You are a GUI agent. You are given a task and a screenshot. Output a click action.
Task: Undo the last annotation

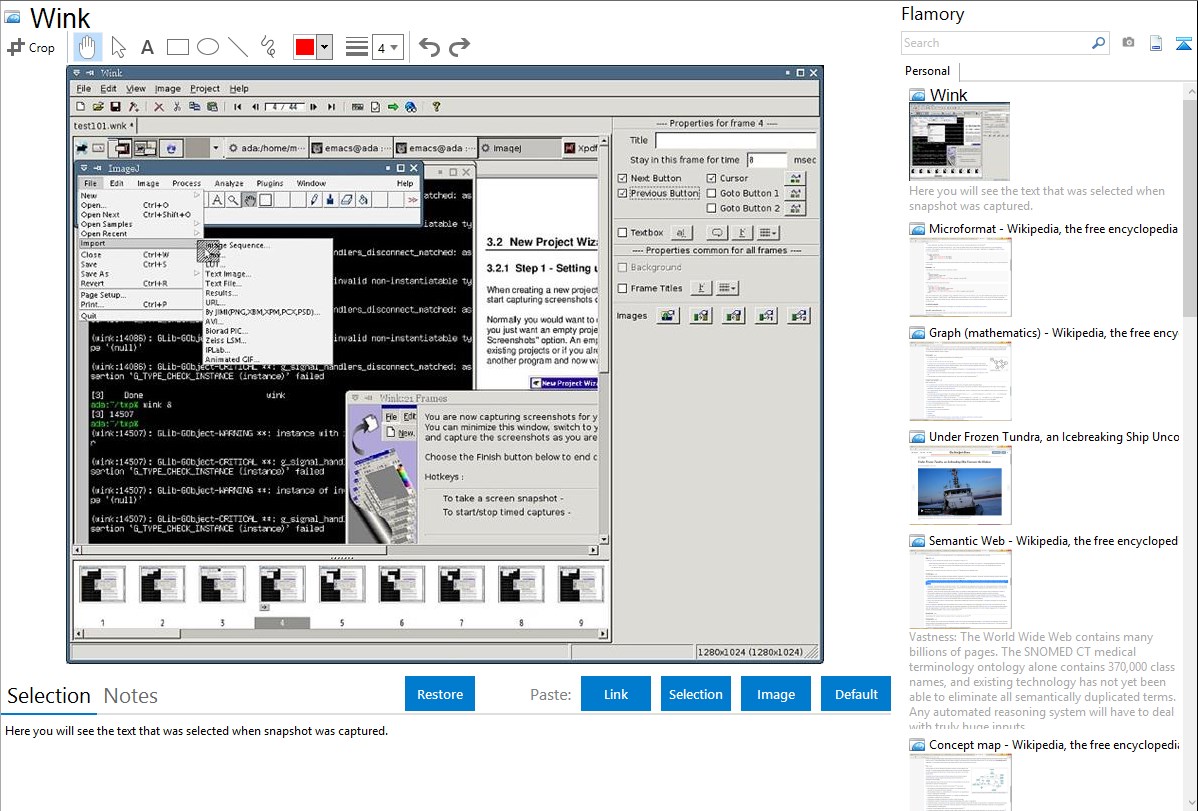pos(429,47)
